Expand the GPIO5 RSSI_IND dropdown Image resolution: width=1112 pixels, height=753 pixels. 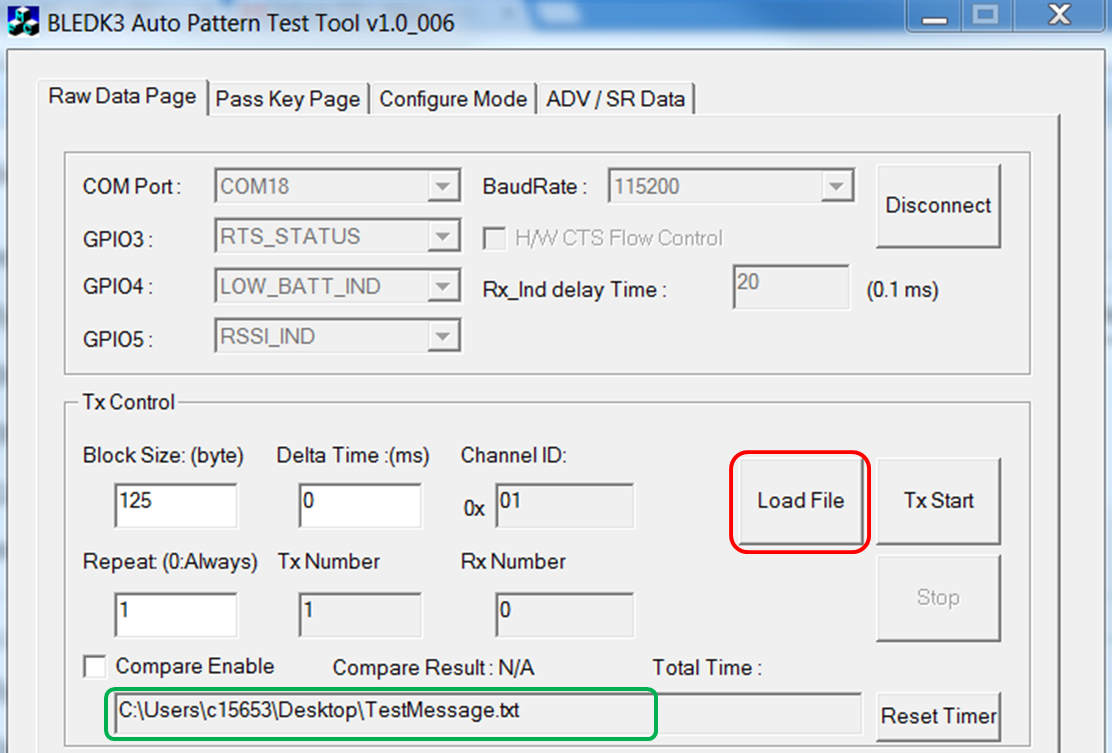point(440,337)
